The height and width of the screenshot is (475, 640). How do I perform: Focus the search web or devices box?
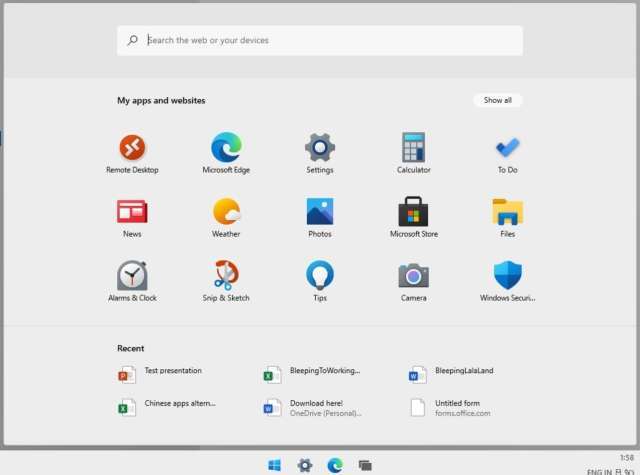pyautogui.click(x=320, y=40)
